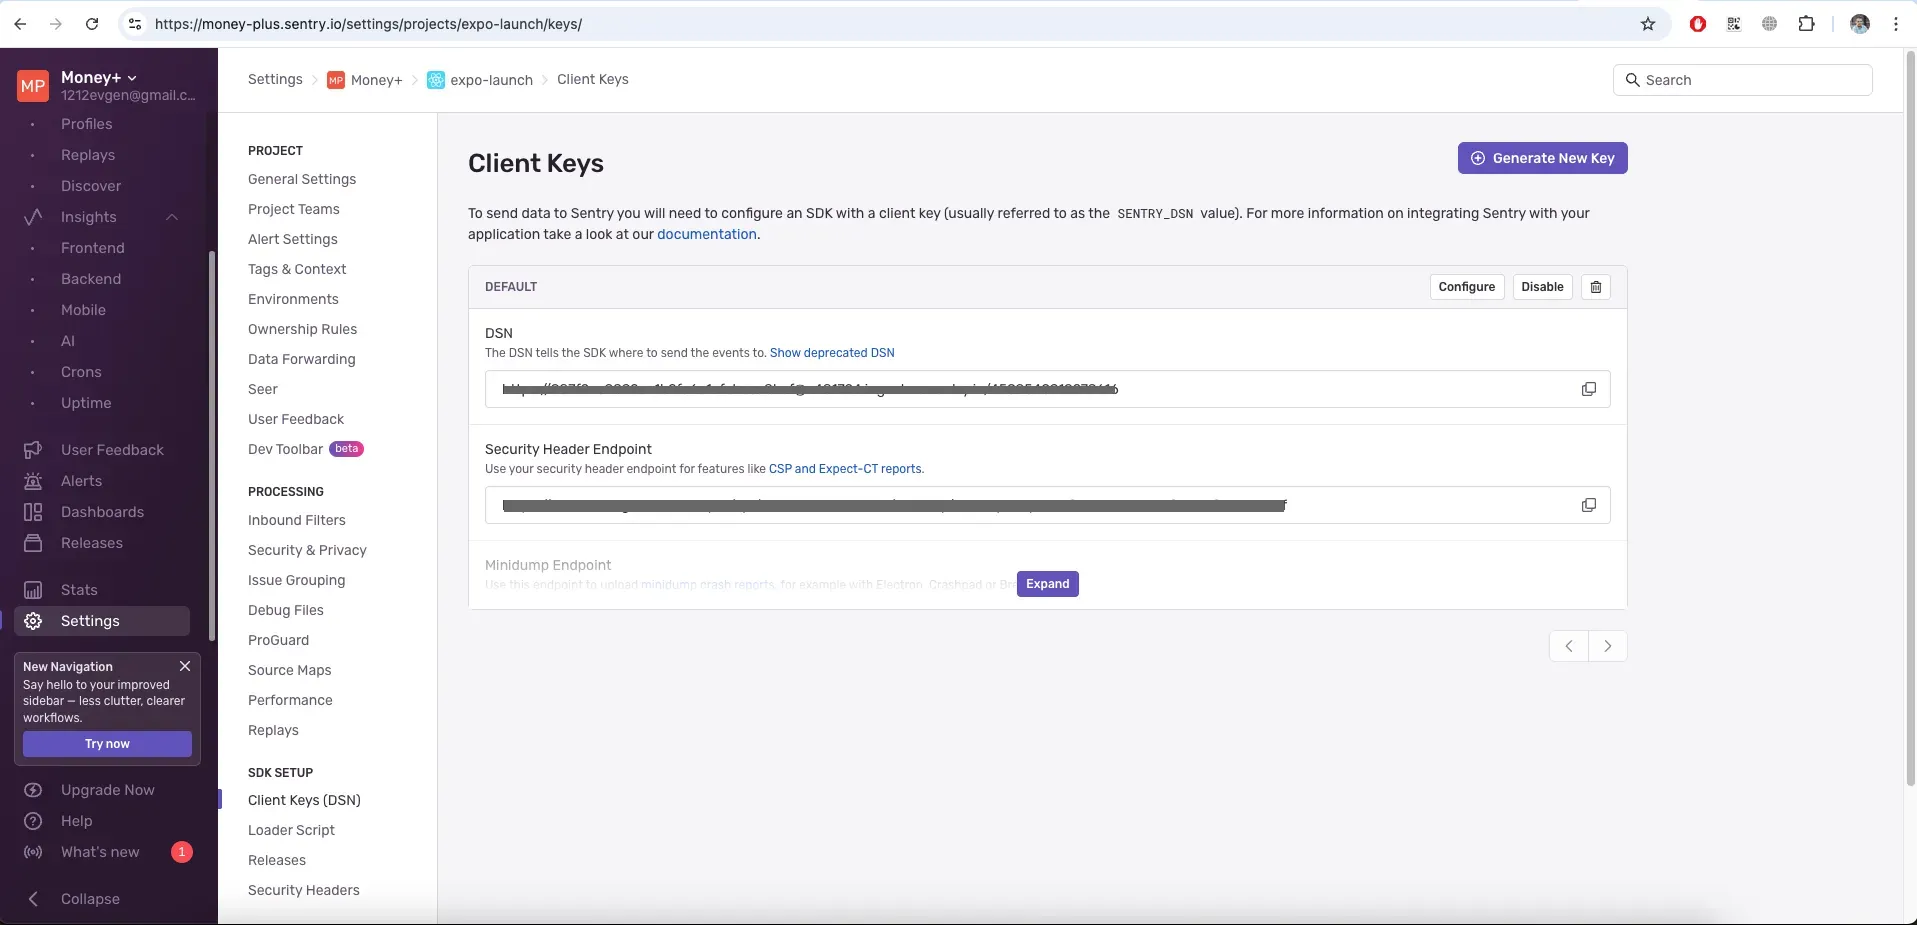Disable the DEFAULT client key
The width and height of the screenshot is (1917, 925).
tap(1542, 287)
